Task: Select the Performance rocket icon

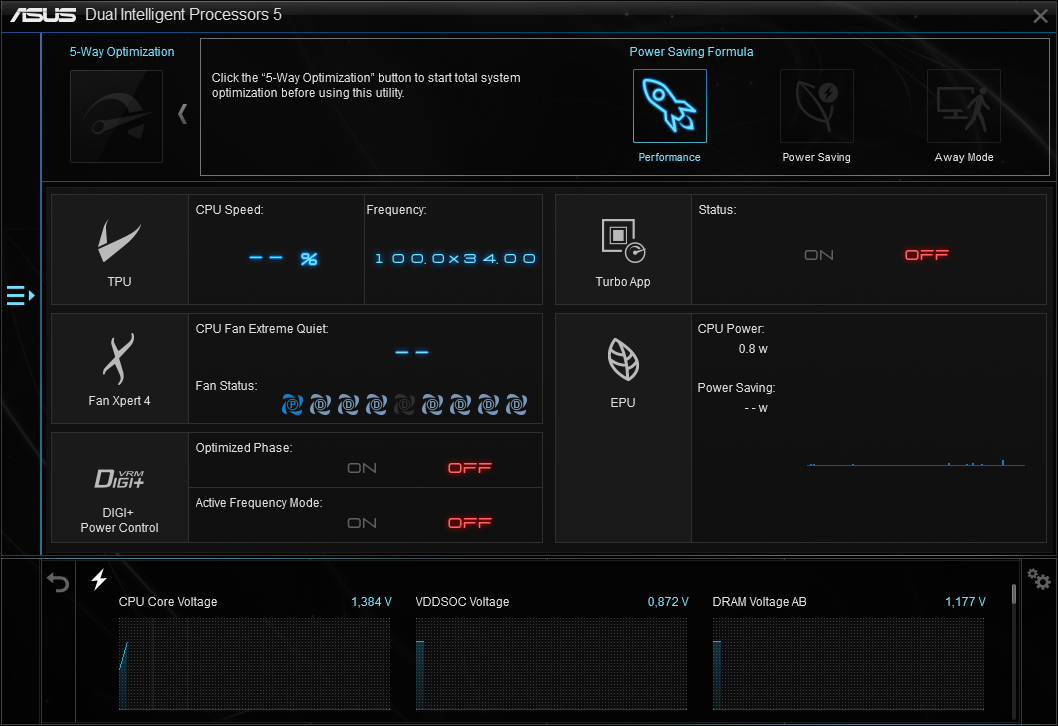Action: point(669,106)
